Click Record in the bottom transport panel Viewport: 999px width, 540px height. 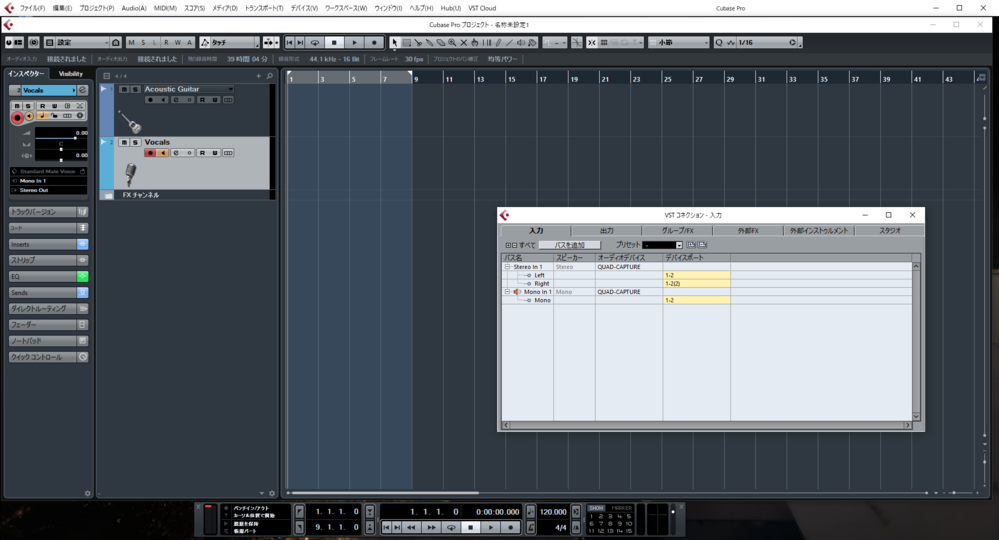pos(510,527)
